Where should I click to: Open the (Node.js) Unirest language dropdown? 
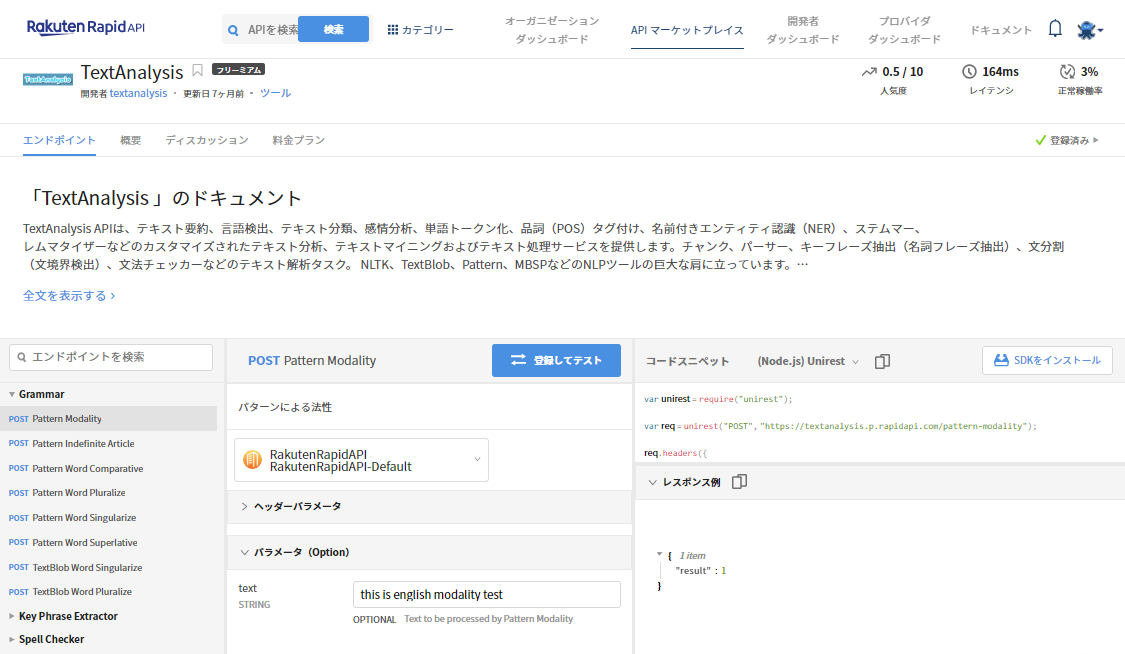(x=808, y=361)
